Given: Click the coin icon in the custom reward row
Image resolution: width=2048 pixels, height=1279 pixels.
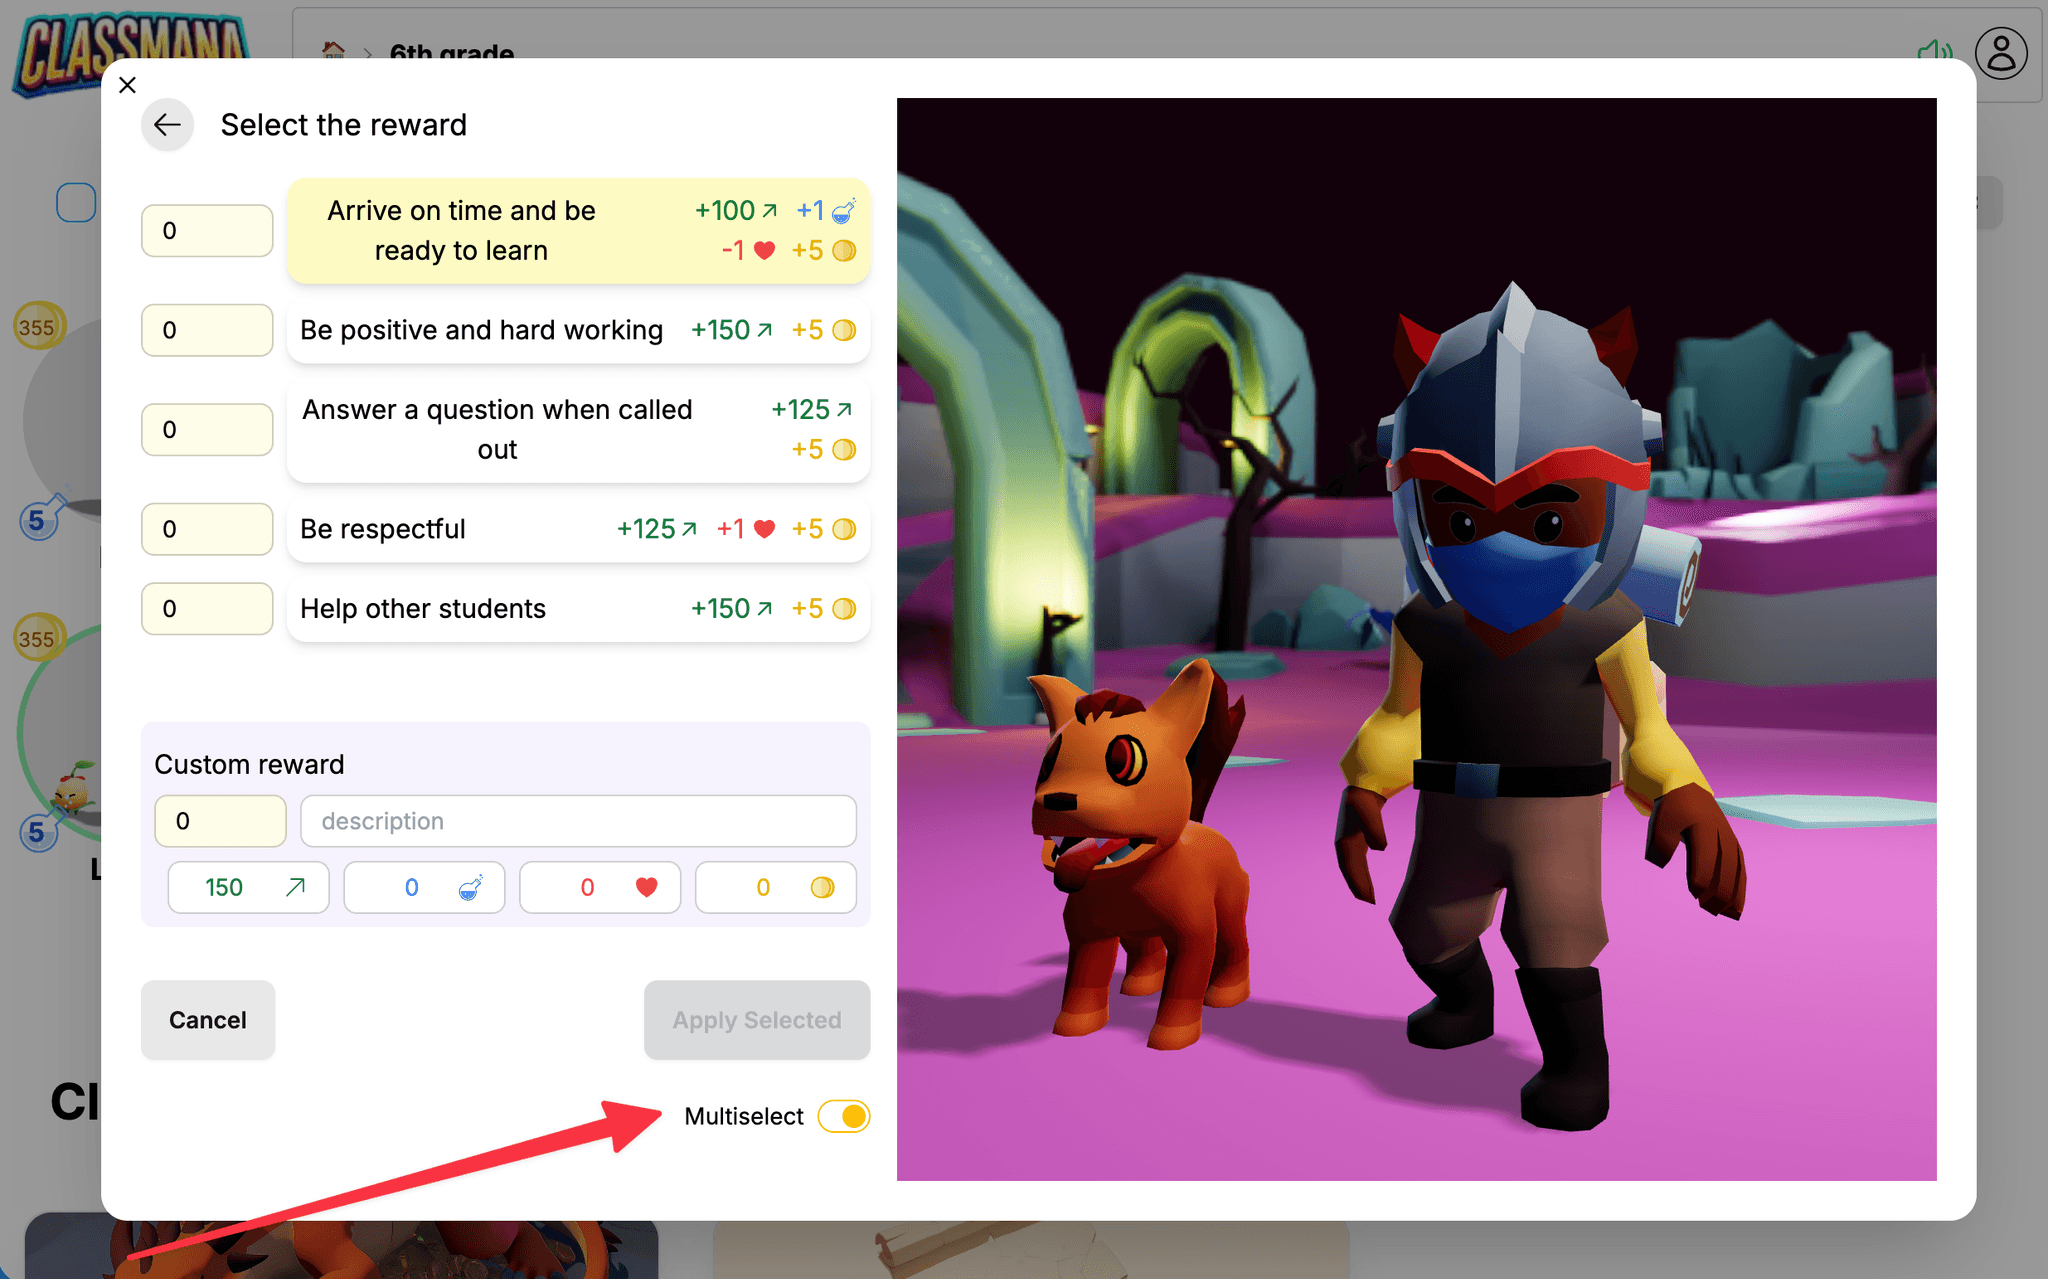Looking at the screenshot, I should pos(822,887).
